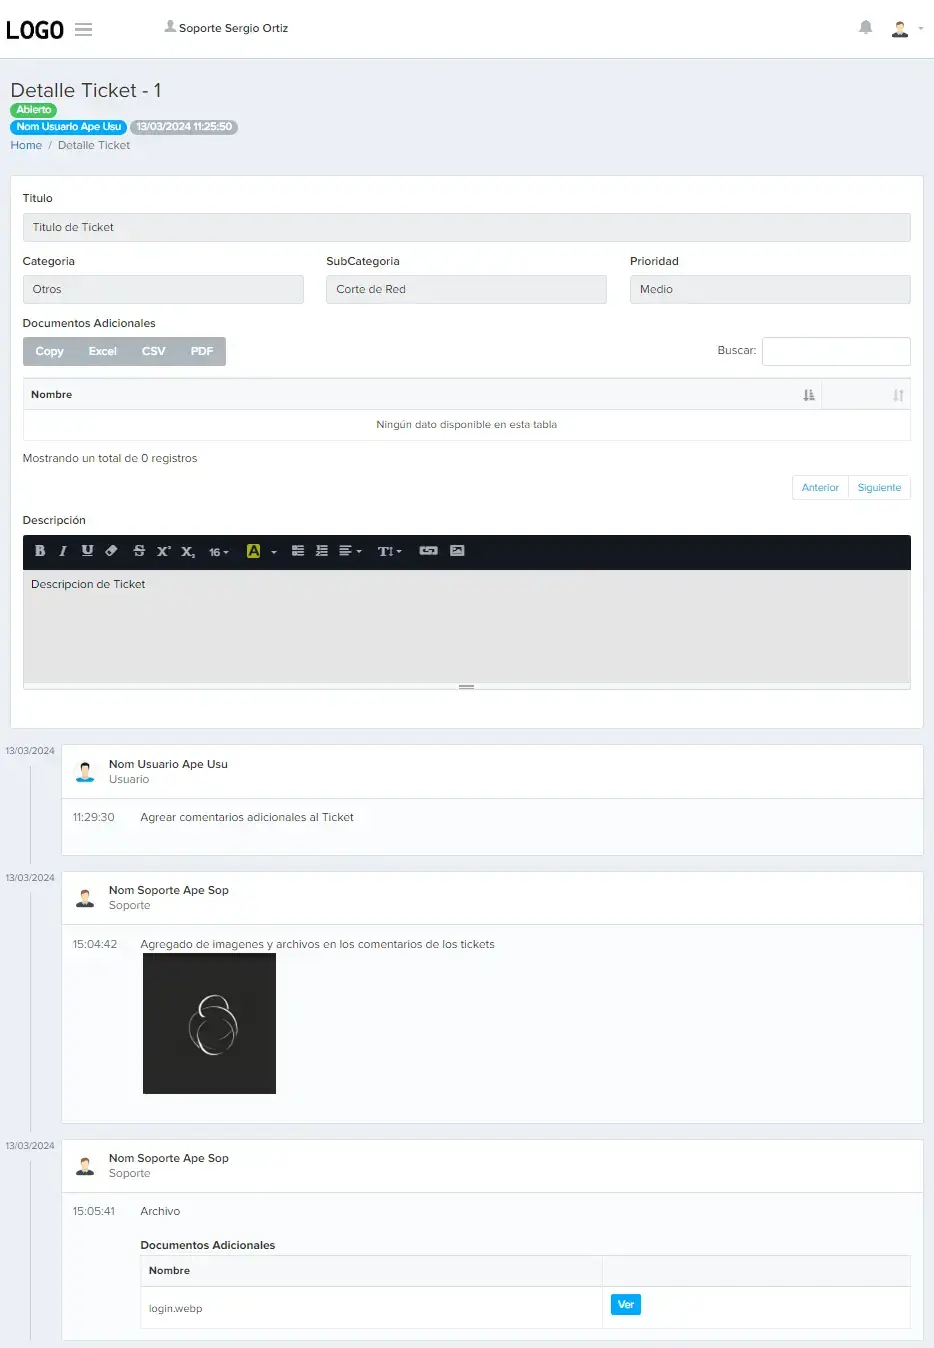Viewport: 934px width, 1348px height.
Task: Click the Soporte avatar on 15:05:41 comment
Action: click(x=86, y=1165)
